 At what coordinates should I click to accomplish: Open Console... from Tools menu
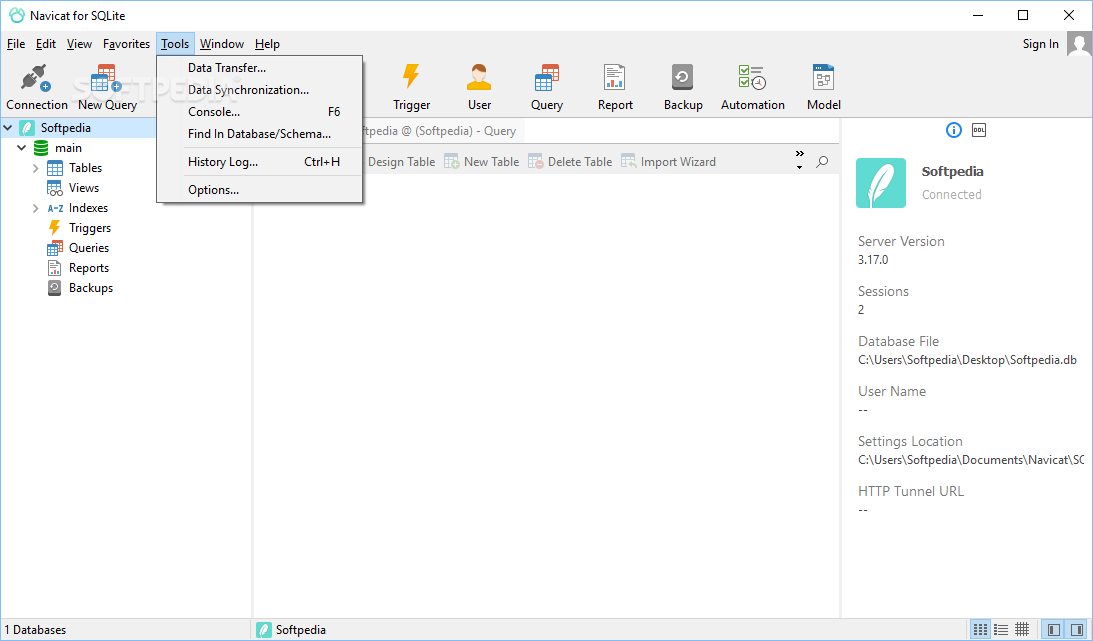(259, 111)
